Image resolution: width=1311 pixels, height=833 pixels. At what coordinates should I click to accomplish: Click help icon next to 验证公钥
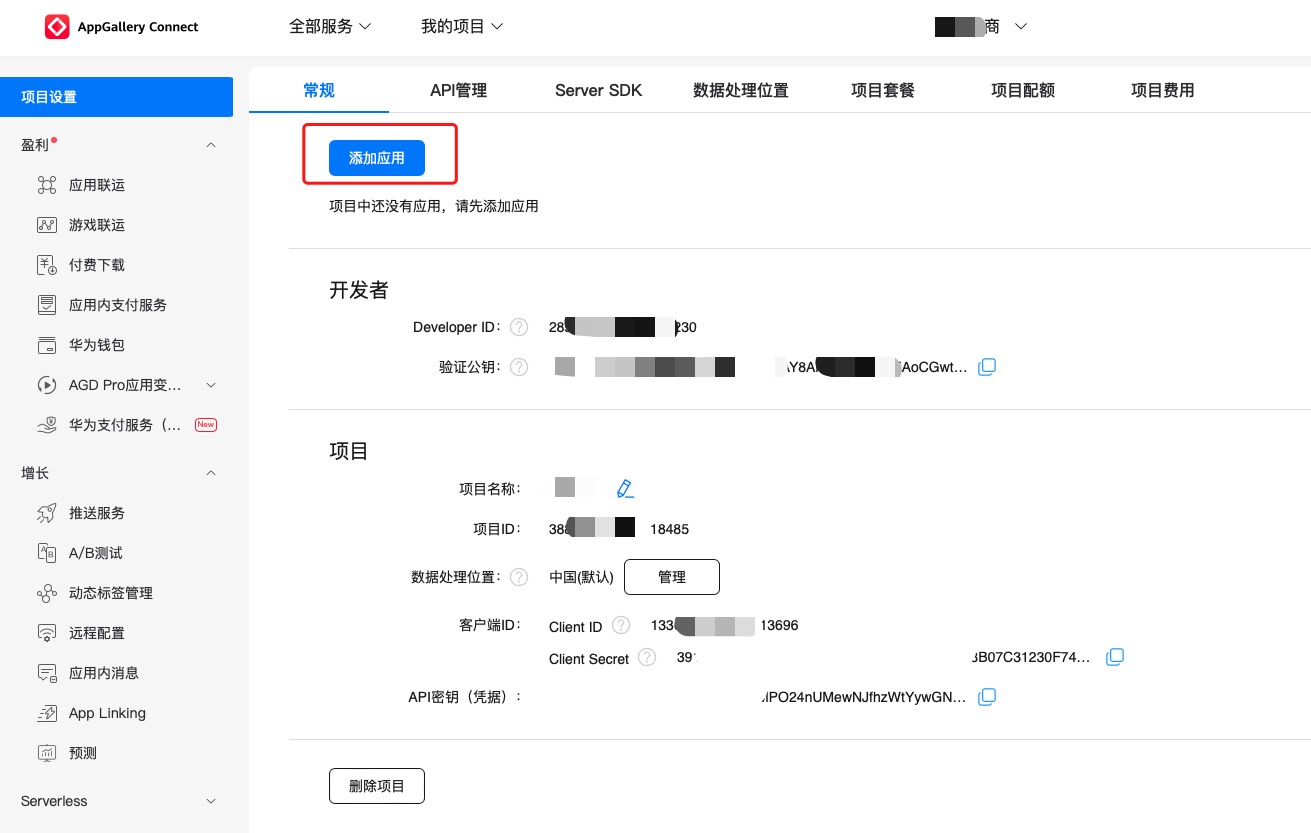[519, 367]
